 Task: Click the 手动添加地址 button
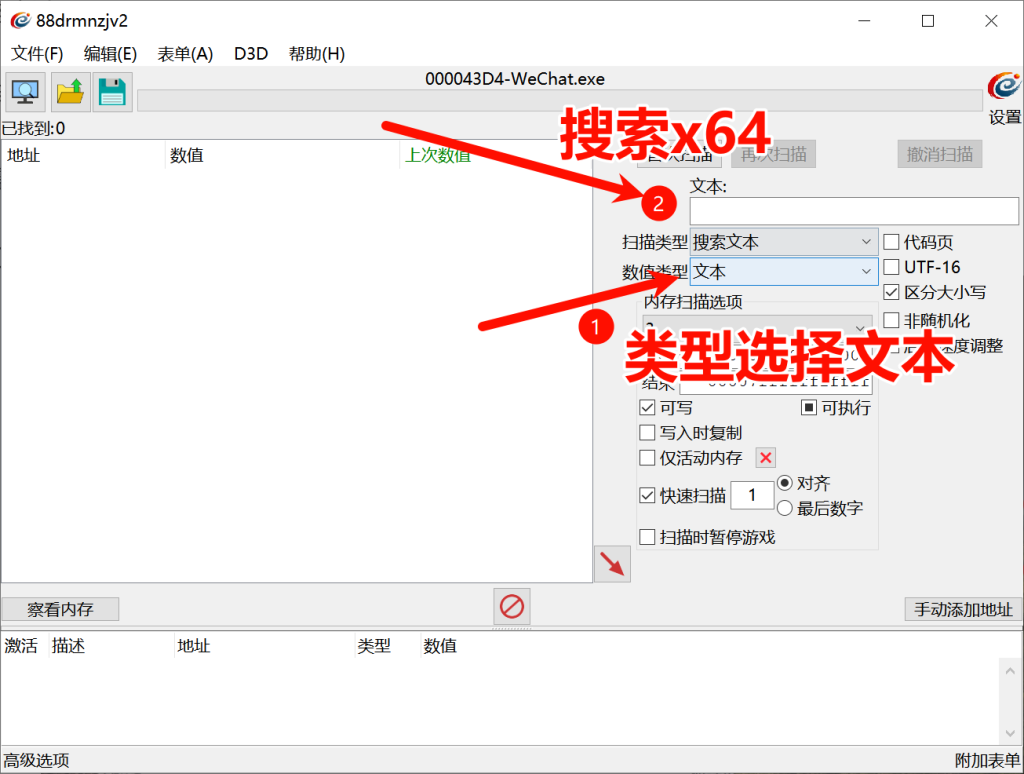click(963, 609)
